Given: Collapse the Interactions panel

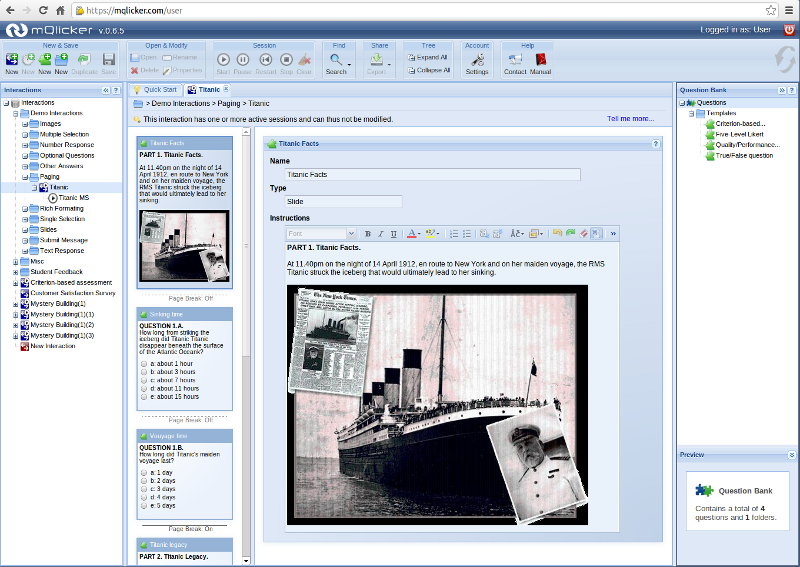Looking at the screenshot, I should [106, 90].
